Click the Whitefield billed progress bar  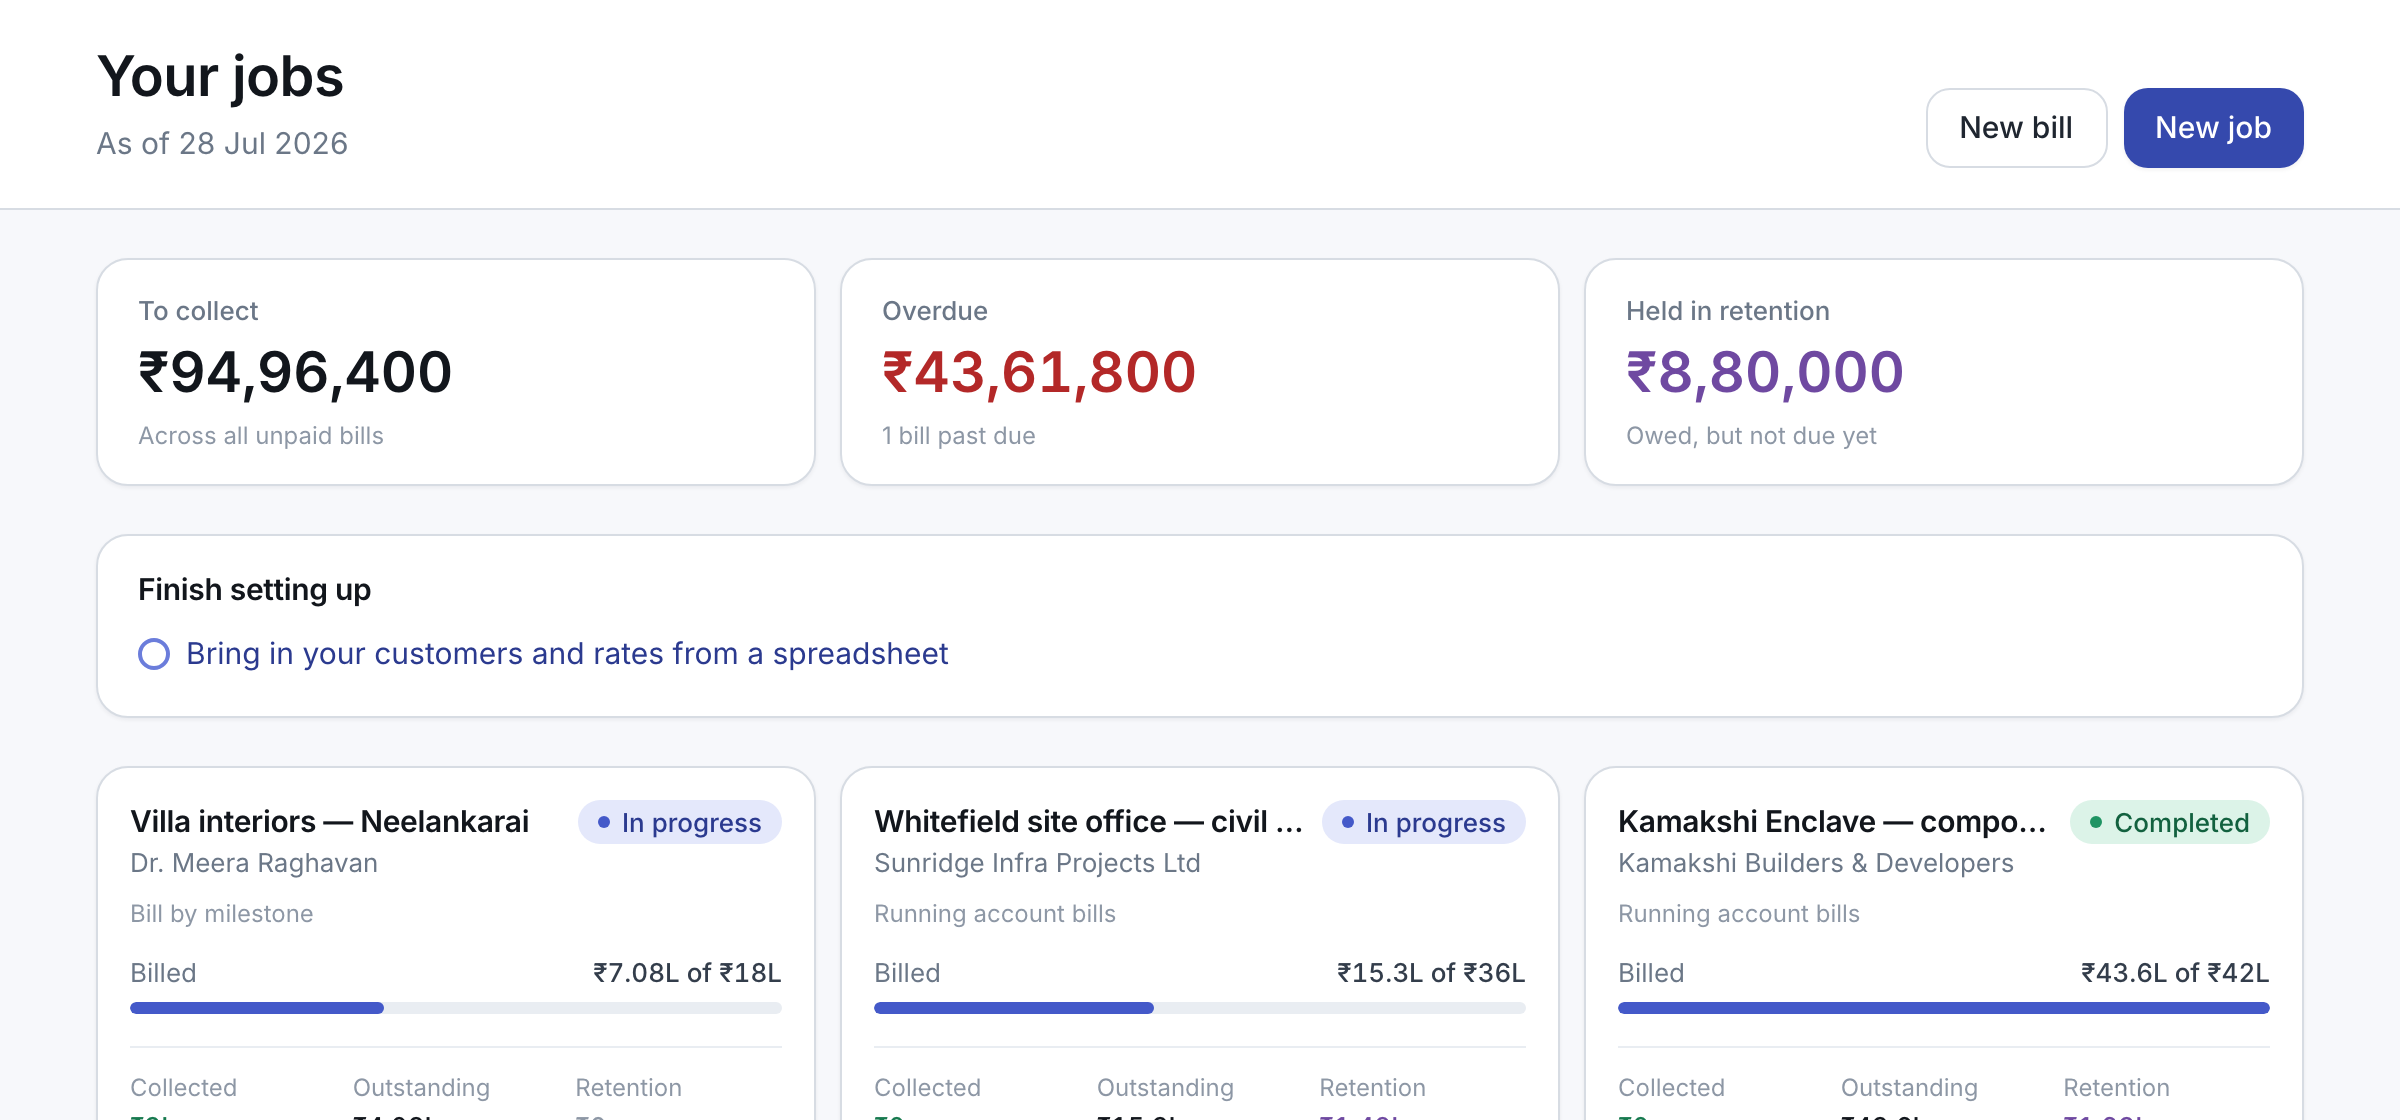(x=1200, y=1008)
